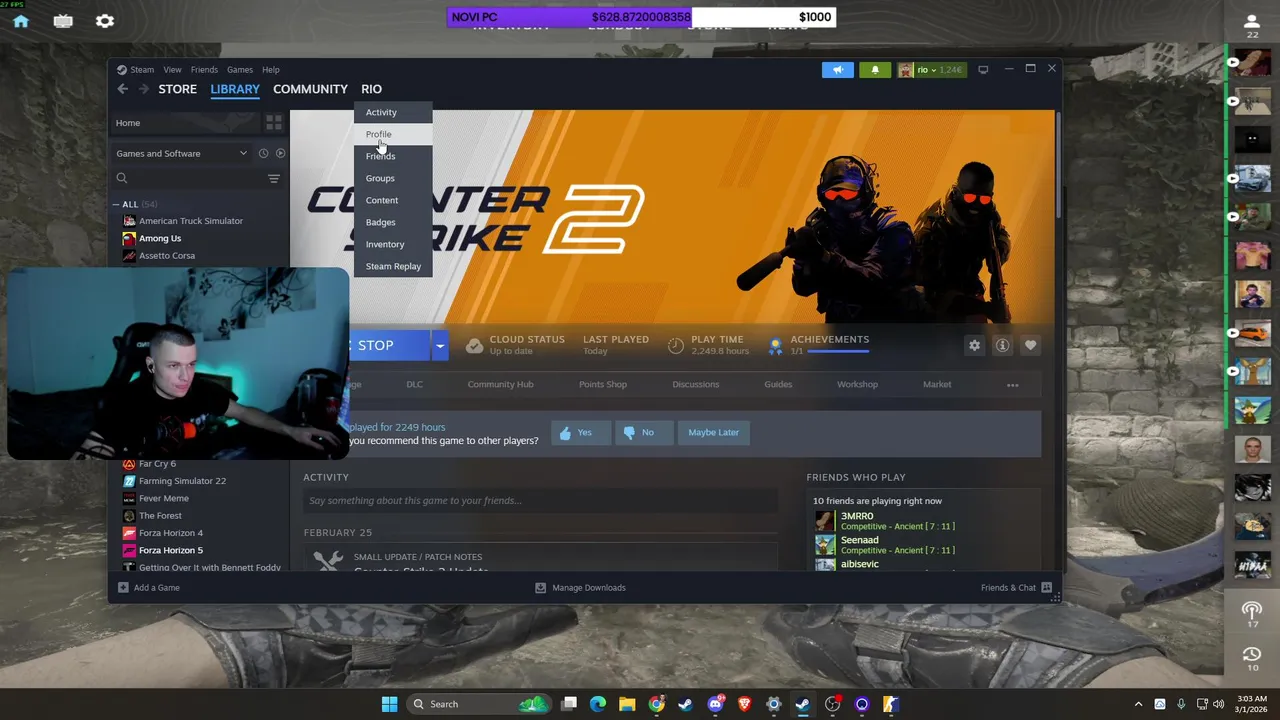Open the Market link

click(937, 384)
